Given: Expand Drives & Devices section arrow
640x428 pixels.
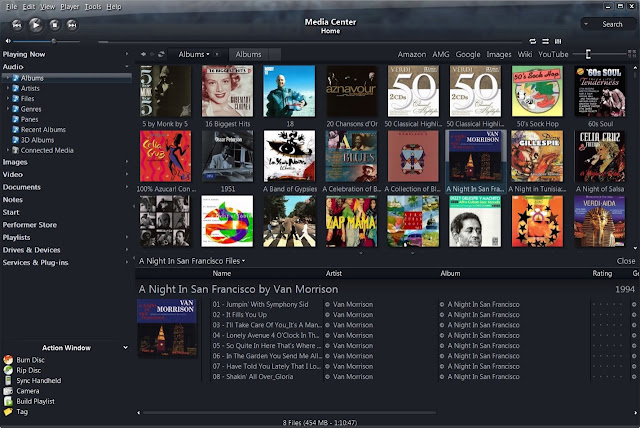Looking at the screenshot, I should tap(127, 250).
